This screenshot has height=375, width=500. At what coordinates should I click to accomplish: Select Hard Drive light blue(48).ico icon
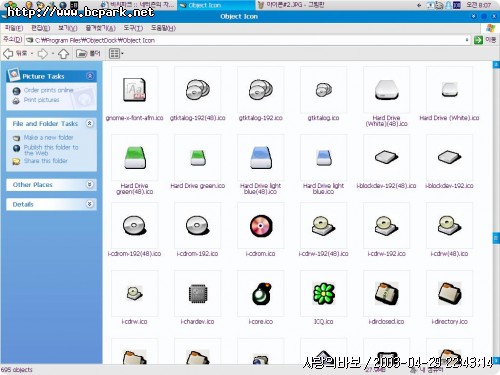point(260,158)
